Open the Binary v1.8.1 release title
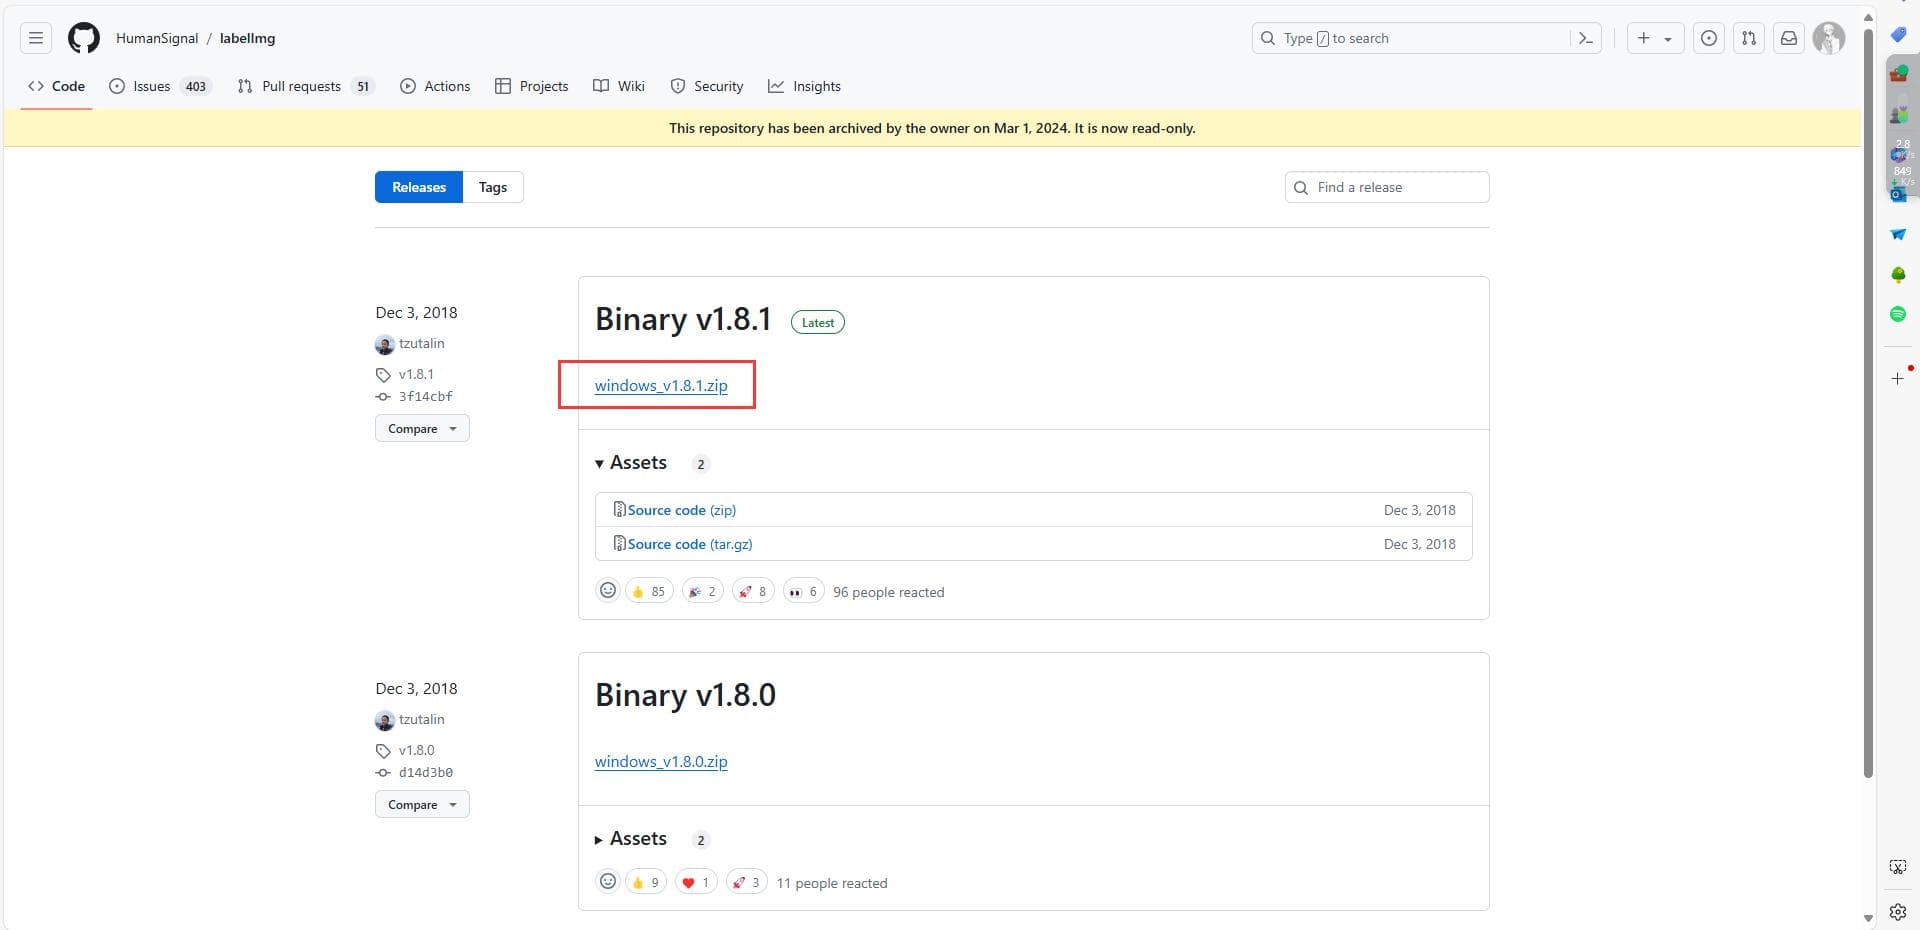 pyautogui.click(x=684, y=319)
